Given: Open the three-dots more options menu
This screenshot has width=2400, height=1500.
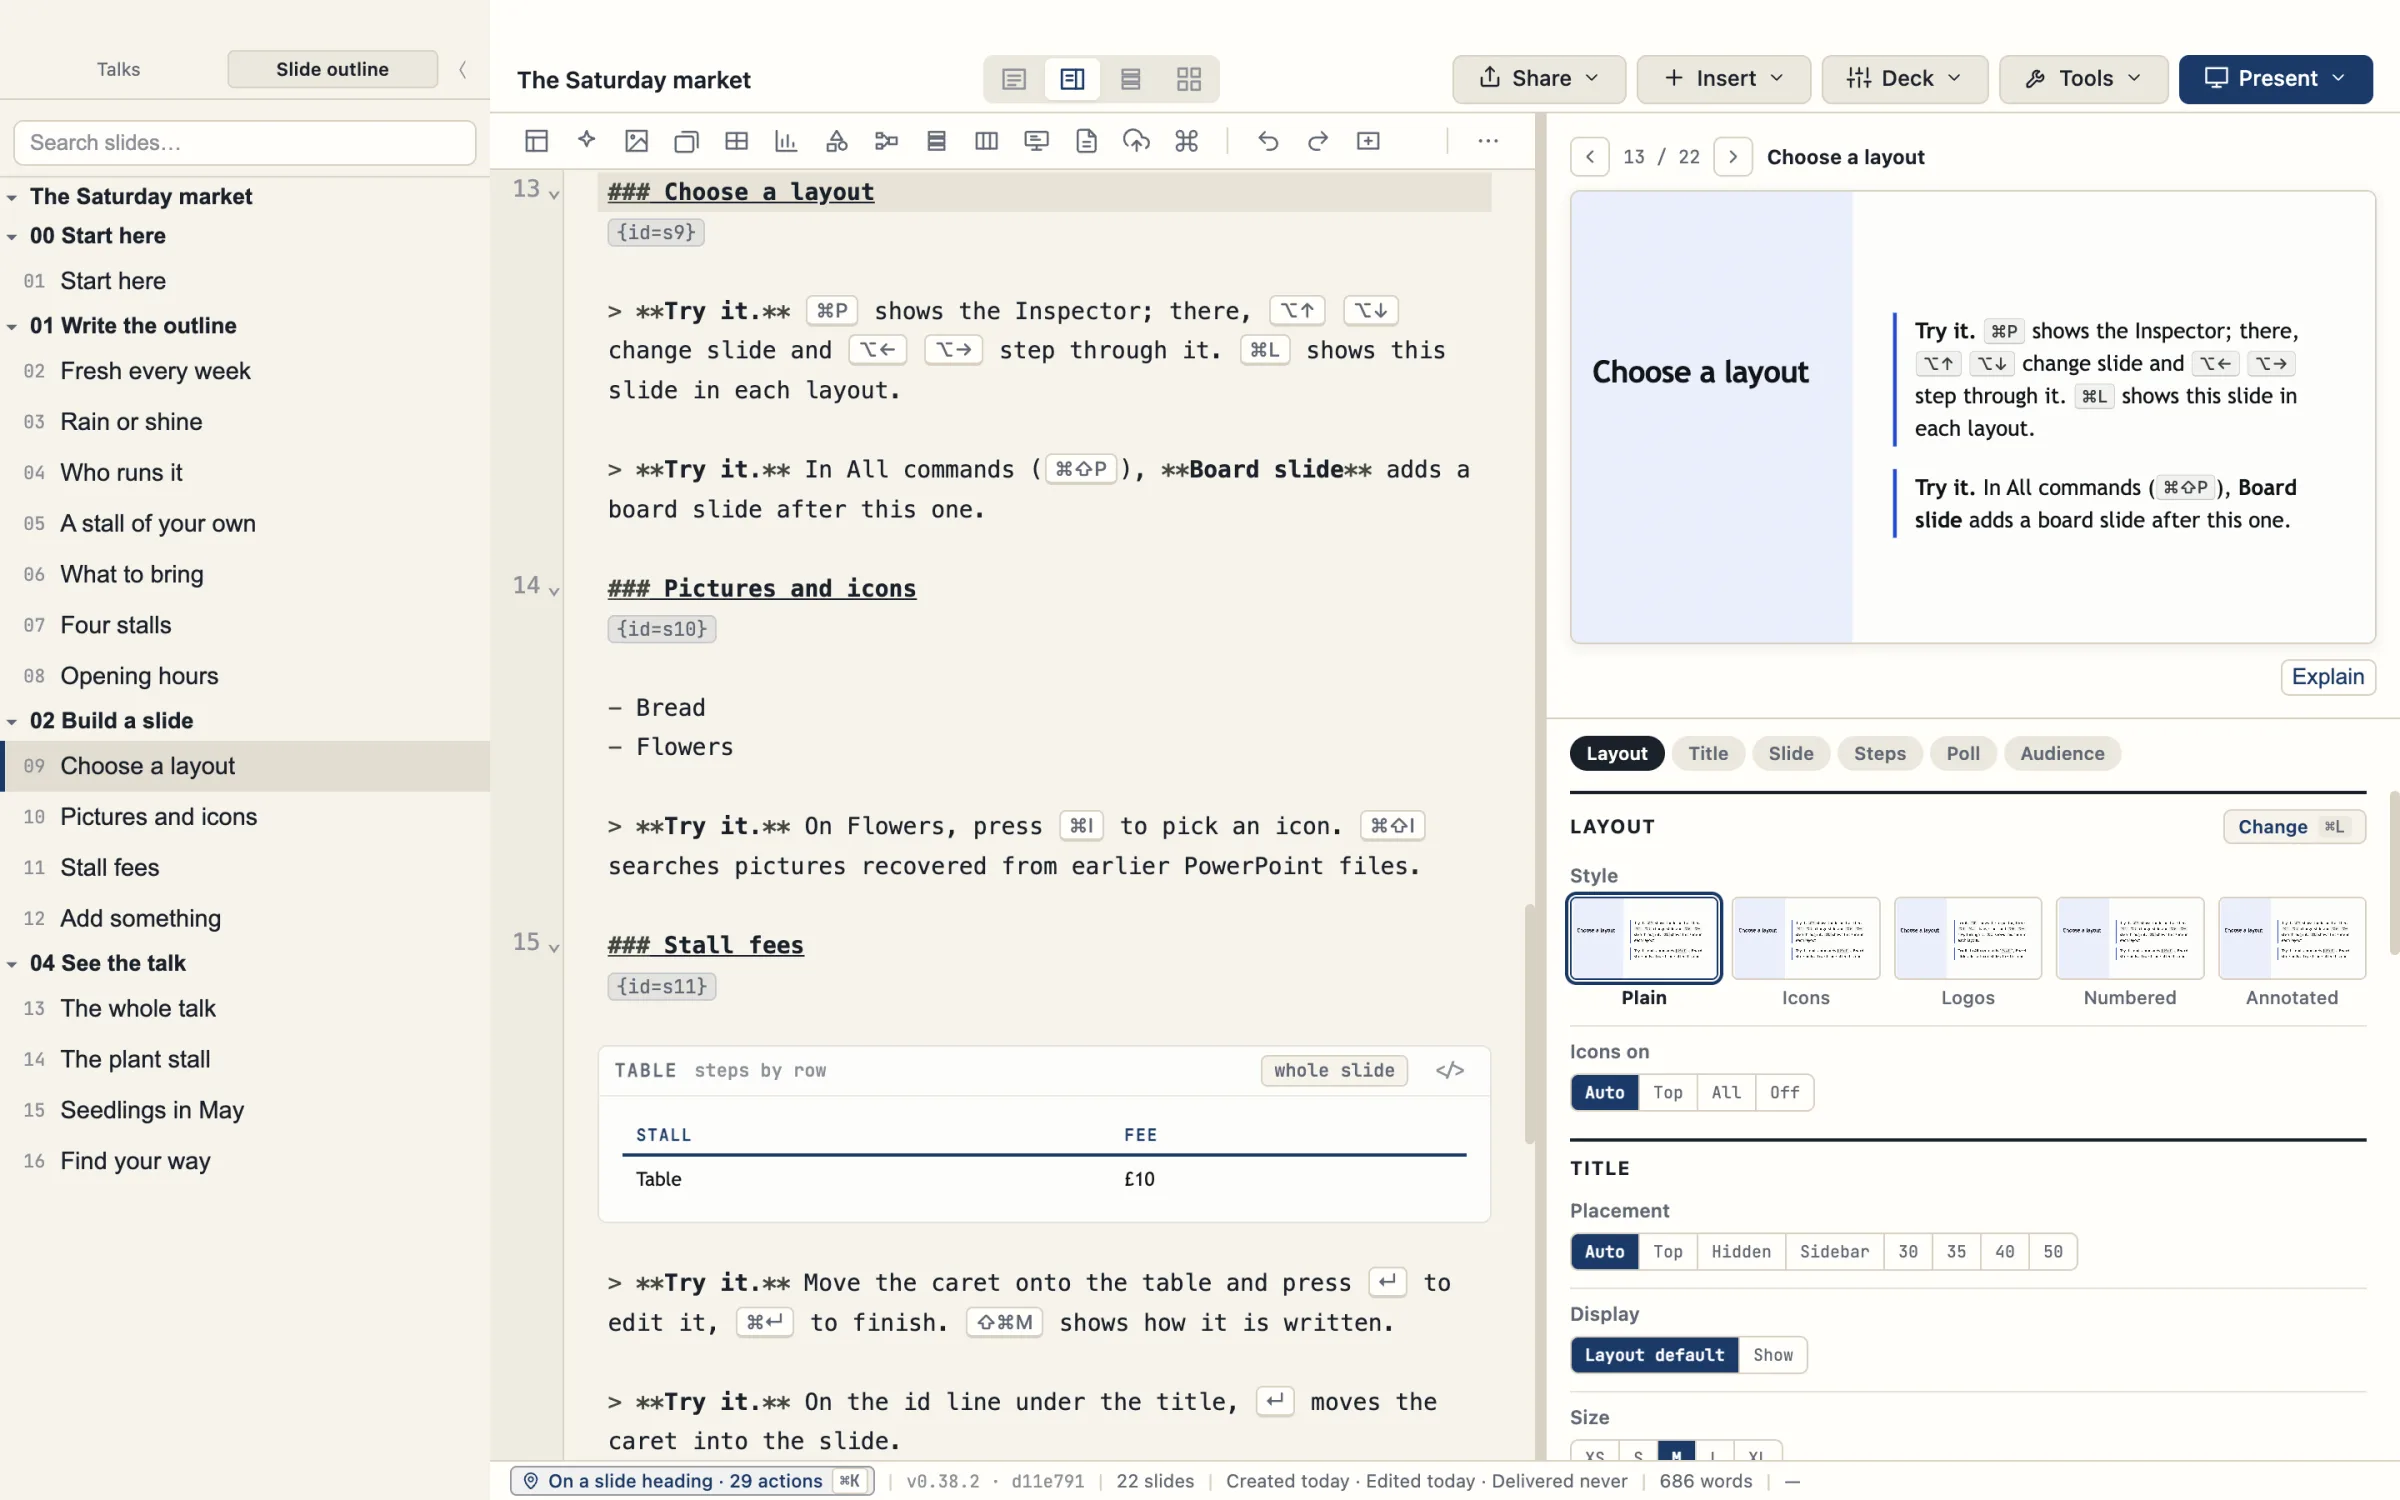Looking at the screenshot, I should [1488, 141].
